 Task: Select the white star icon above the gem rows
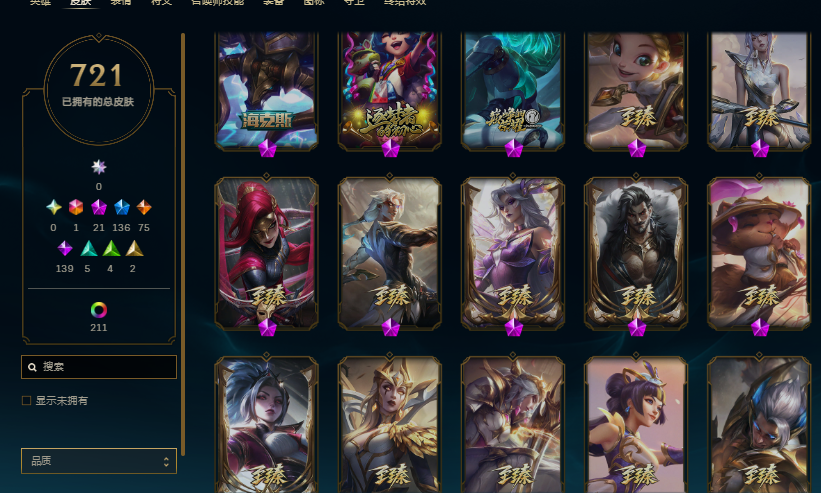tap(98, 167)
